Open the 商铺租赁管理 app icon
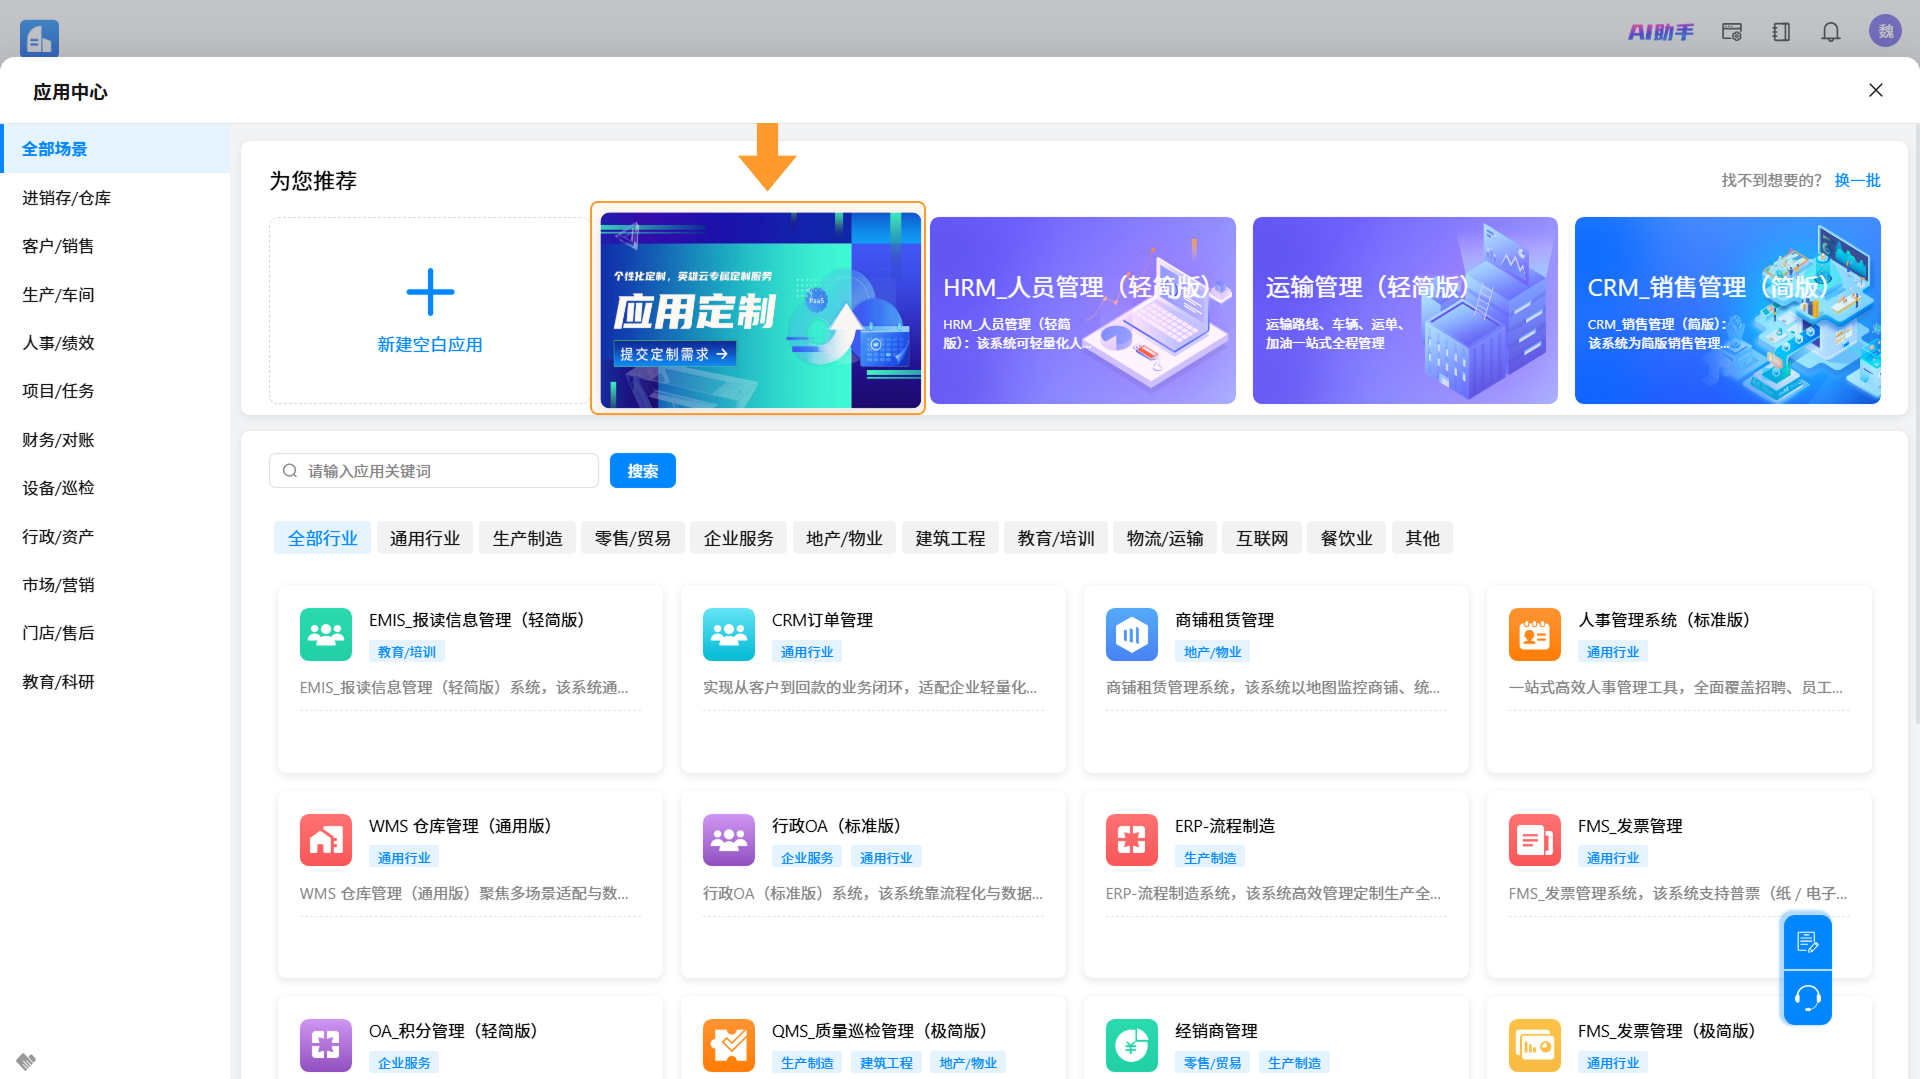Screen dimensions: 1920x1079 [x=1132, y=634]
